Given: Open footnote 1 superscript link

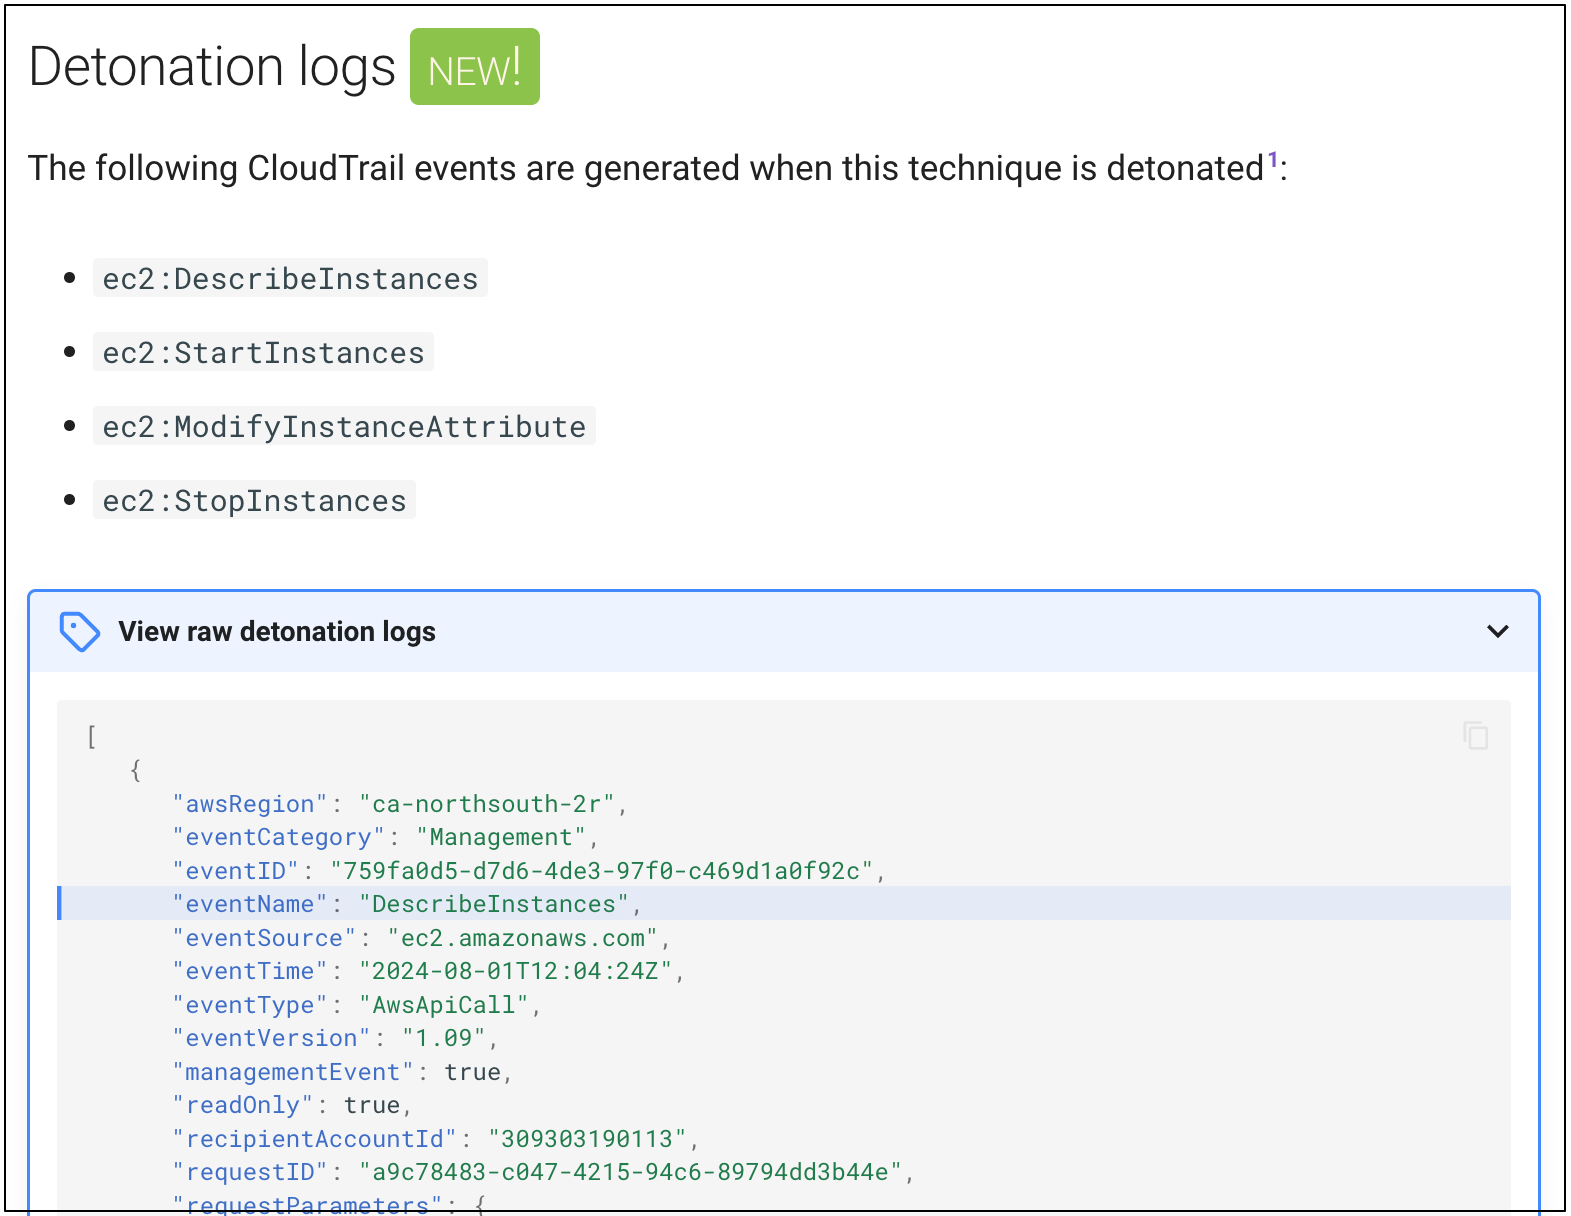Looking at the screenshot, I should (x=1273, y=160).
